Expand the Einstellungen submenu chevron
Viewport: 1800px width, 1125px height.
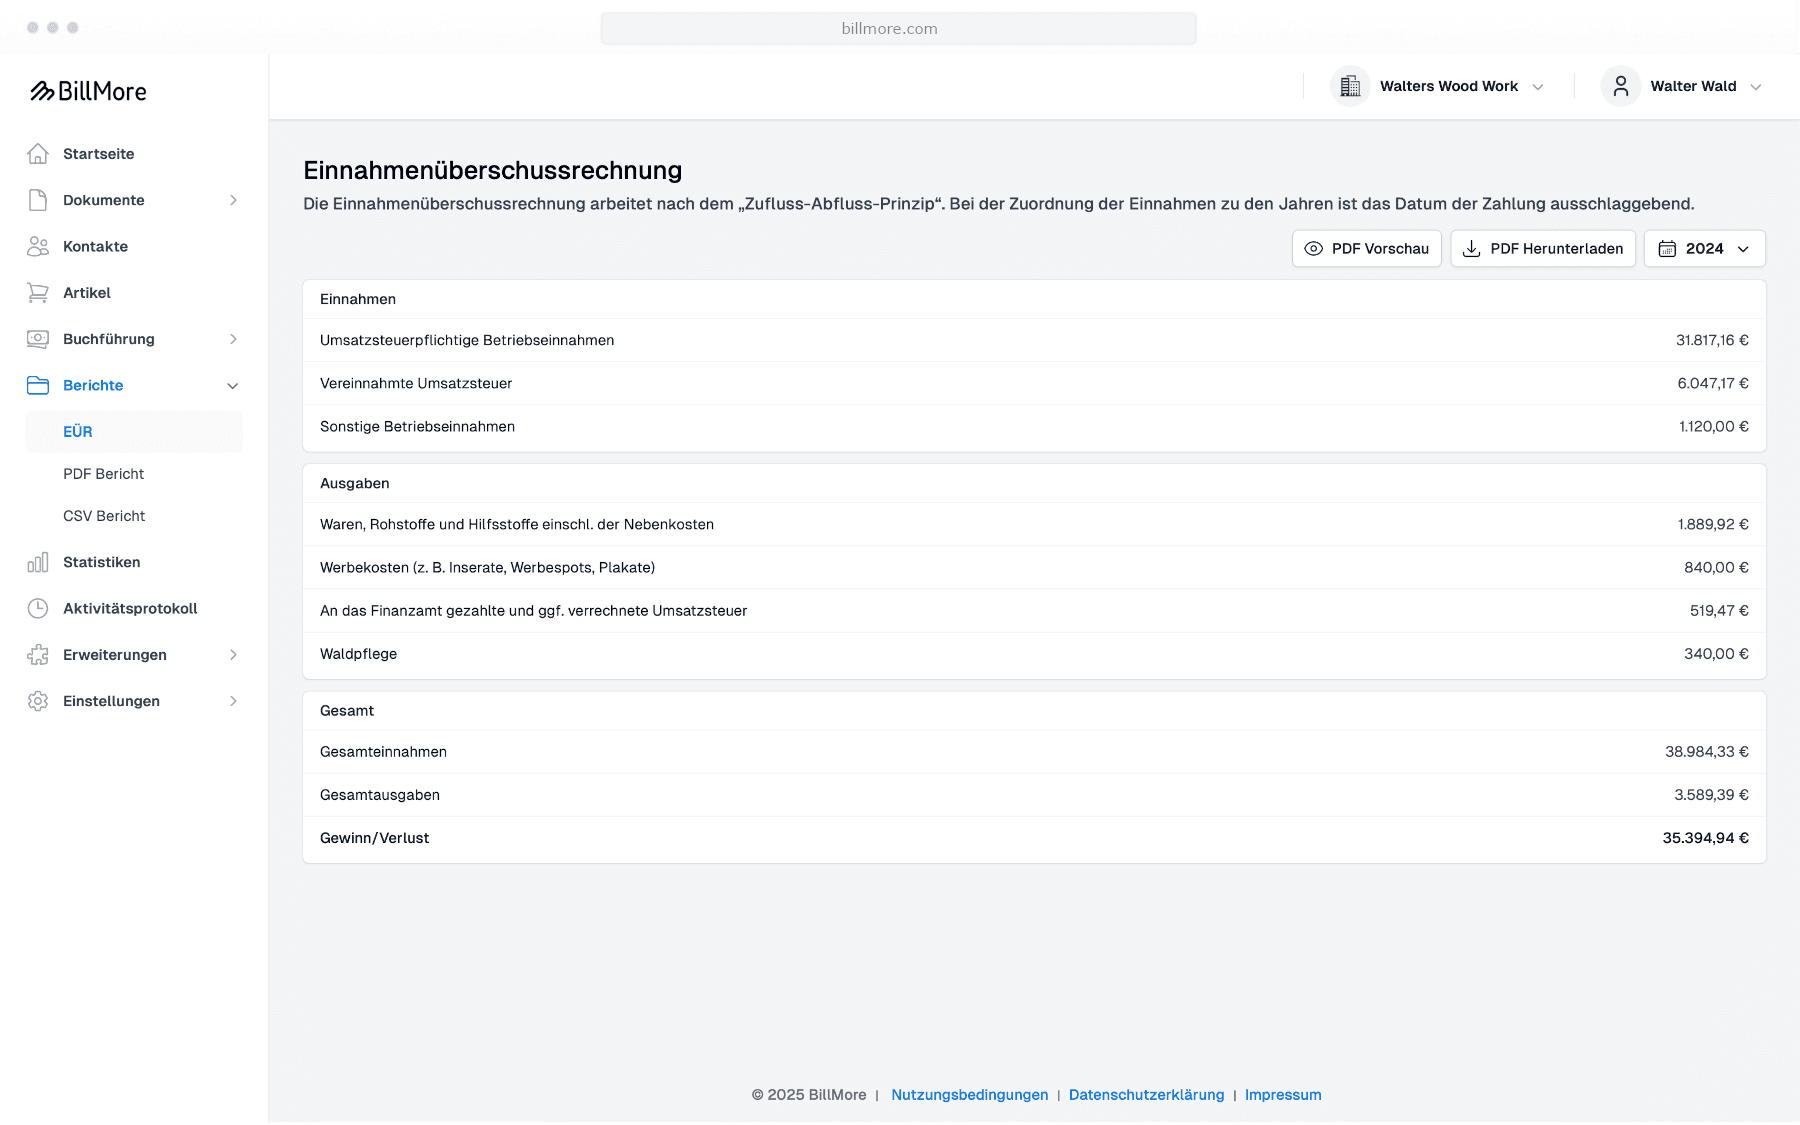tap(233, 701)
